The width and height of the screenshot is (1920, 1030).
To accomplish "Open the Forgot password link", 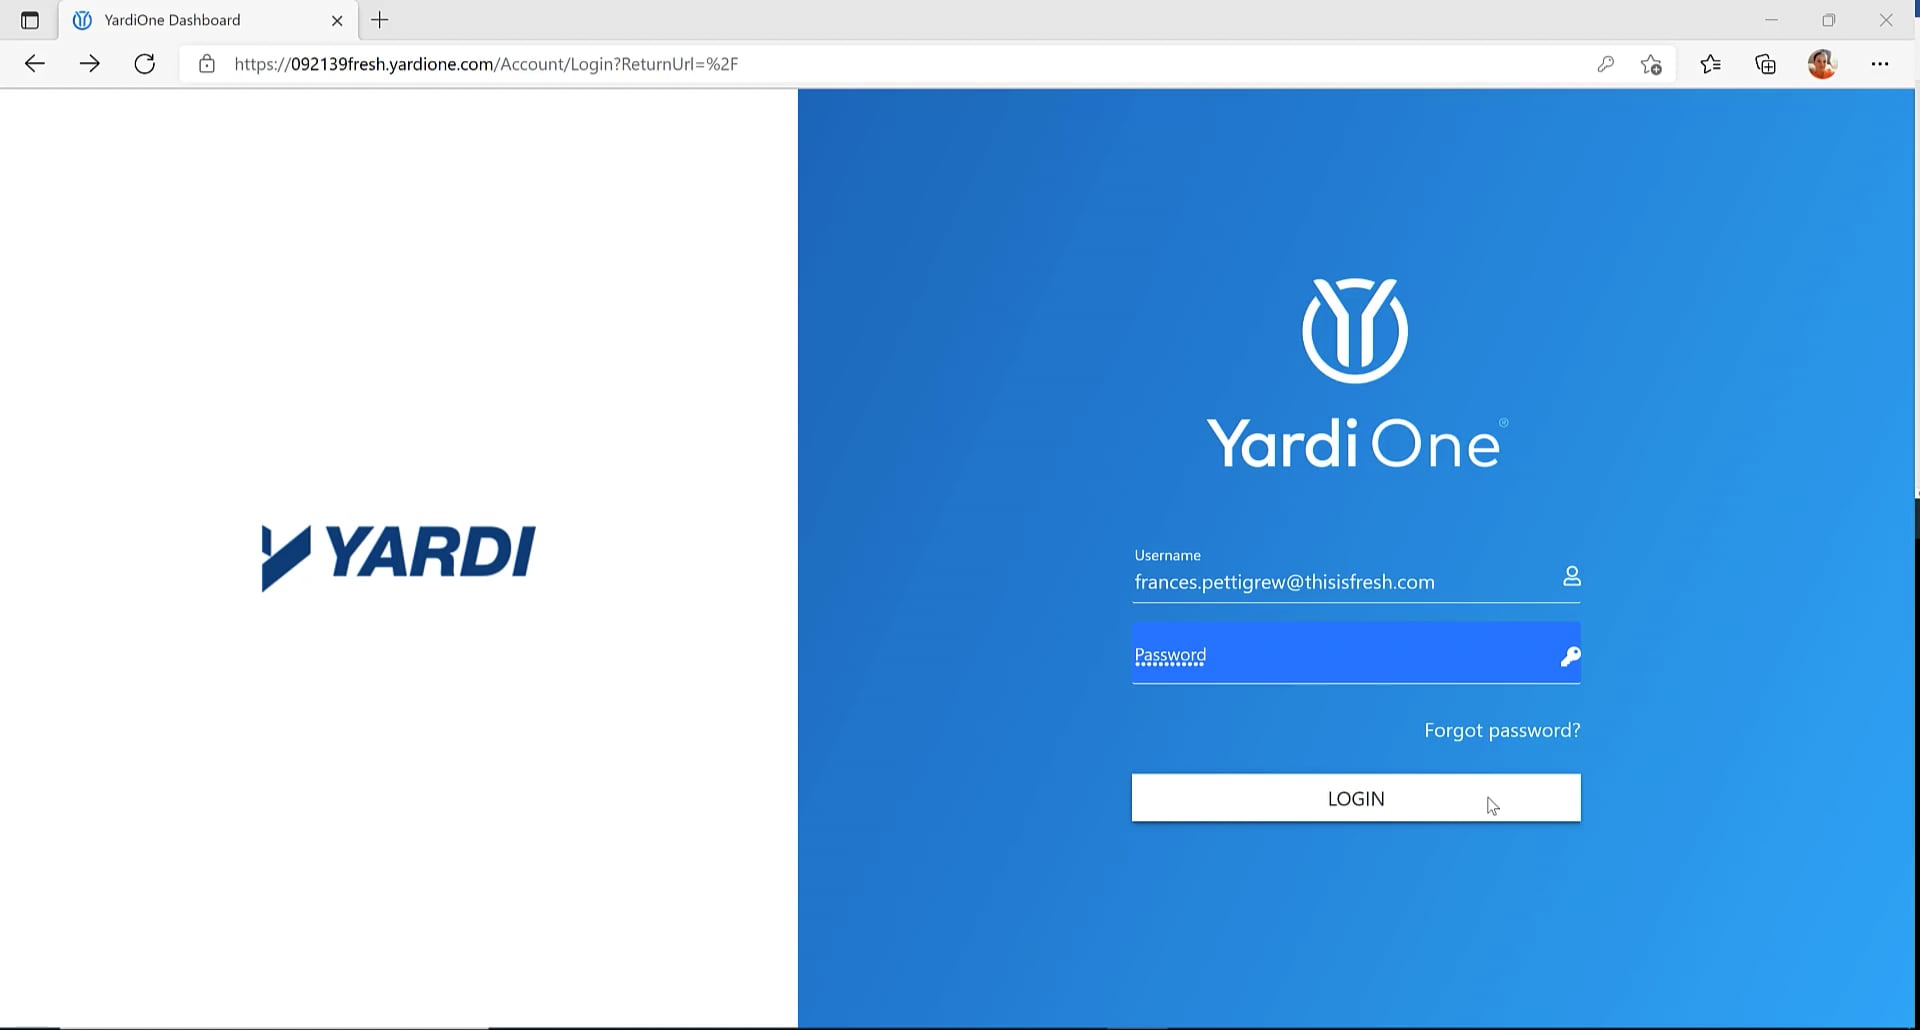I will coord(1501,729).
